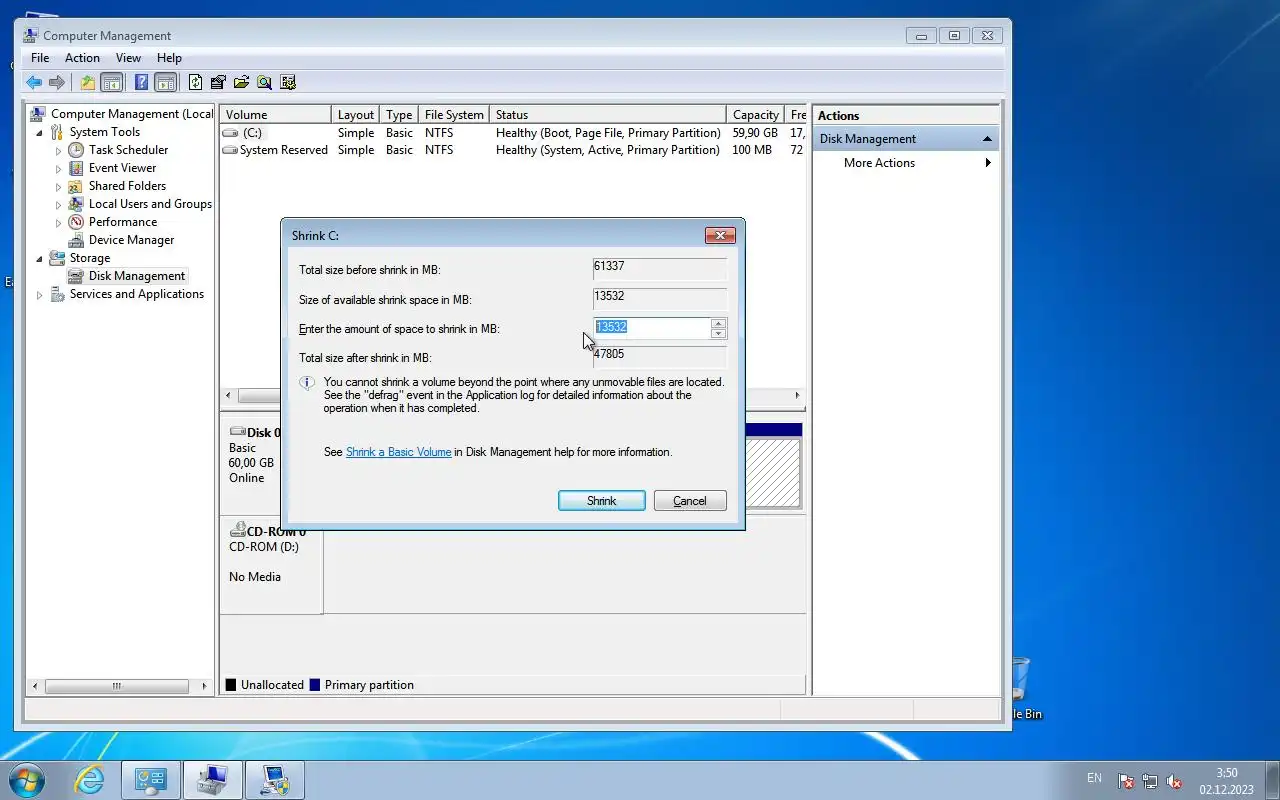1280x800 pixels.
Task: Click the (C:) drive icon in volume list
Action: coord(231,133)
